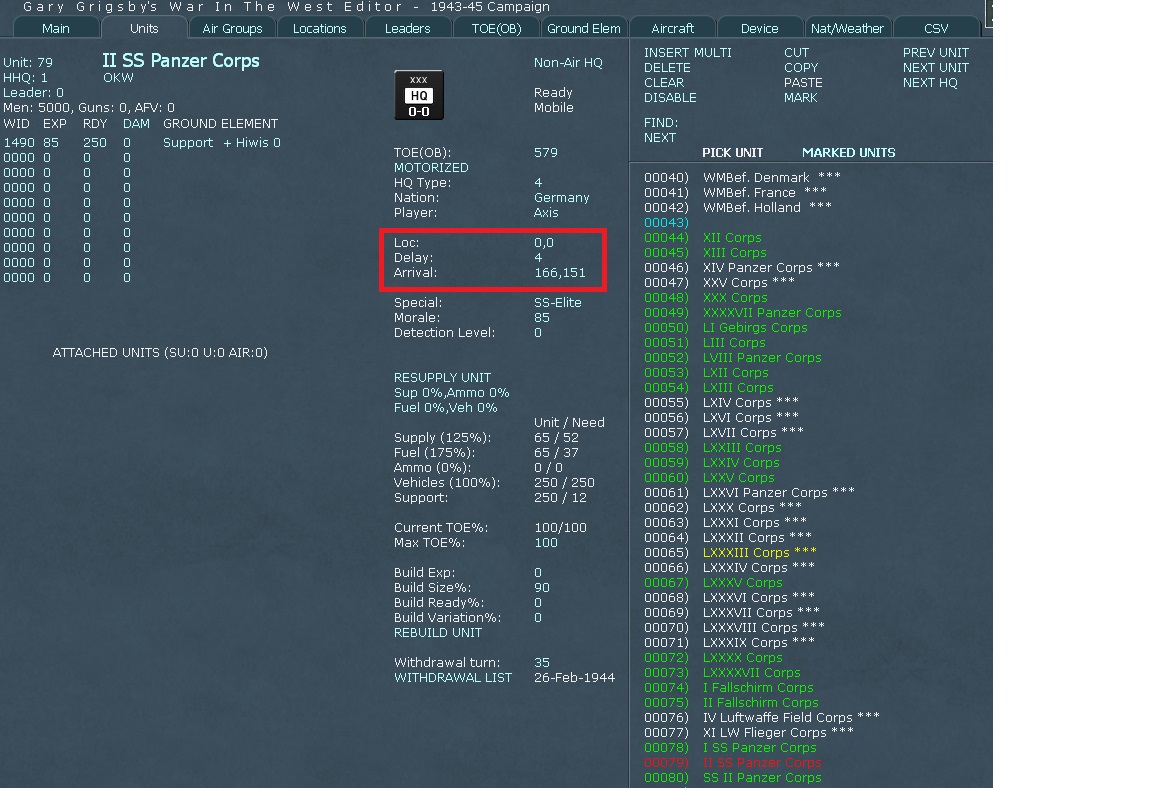Go to PREV UNIT
1152x788 pixels.
point(936,53)
